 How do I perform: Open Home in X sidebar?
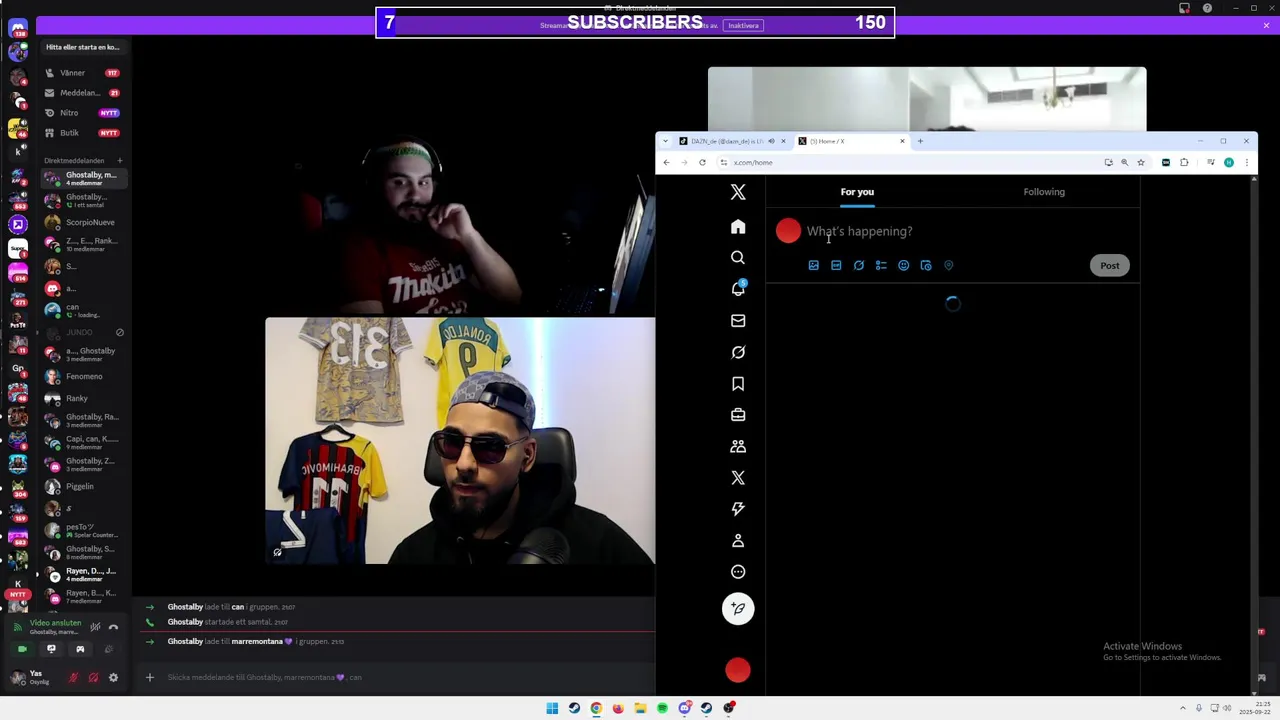738,227
